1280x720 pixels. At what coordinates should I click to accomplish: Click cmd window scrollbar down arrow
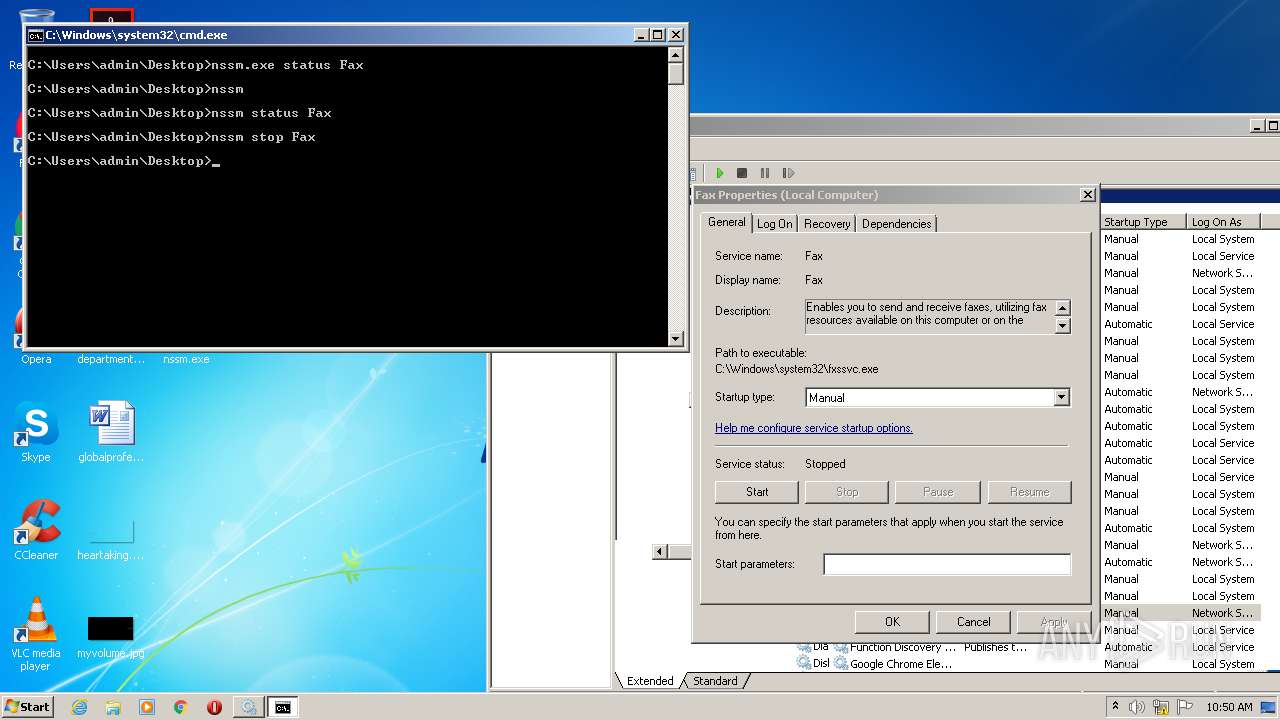coord(676,338)
